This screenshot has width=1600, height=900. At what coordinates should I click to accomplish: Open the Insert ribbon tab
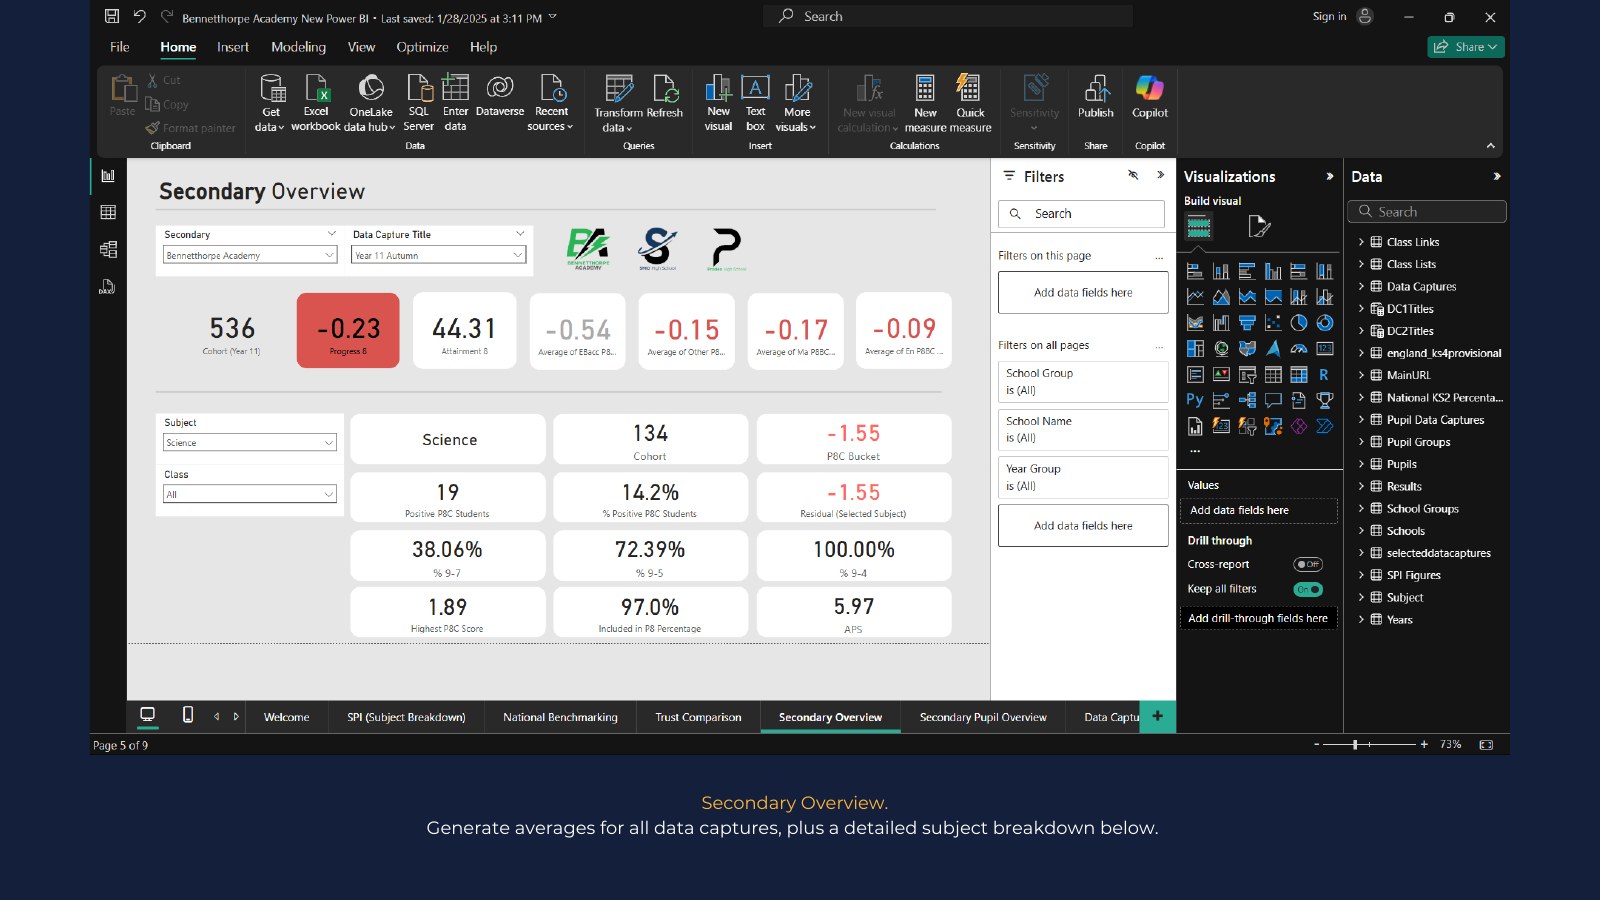point(233,47)
